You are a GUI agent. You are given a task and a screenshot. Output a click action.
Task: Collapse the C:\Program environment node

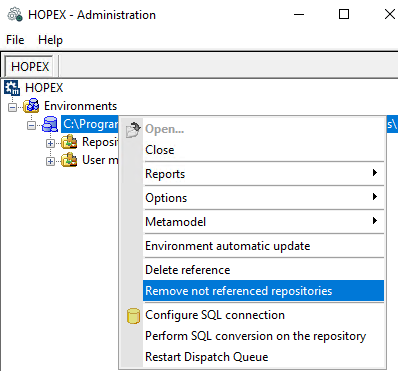[31, 125]
